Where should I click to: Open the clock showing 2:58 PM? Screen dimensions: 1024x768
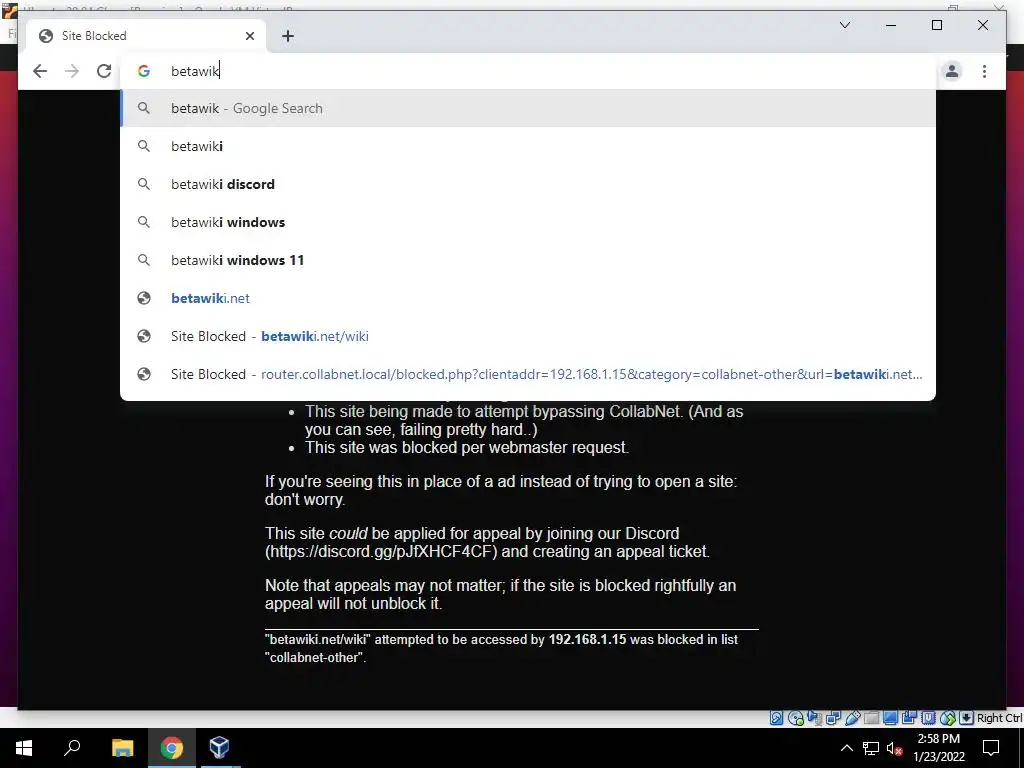pos(938,748)
